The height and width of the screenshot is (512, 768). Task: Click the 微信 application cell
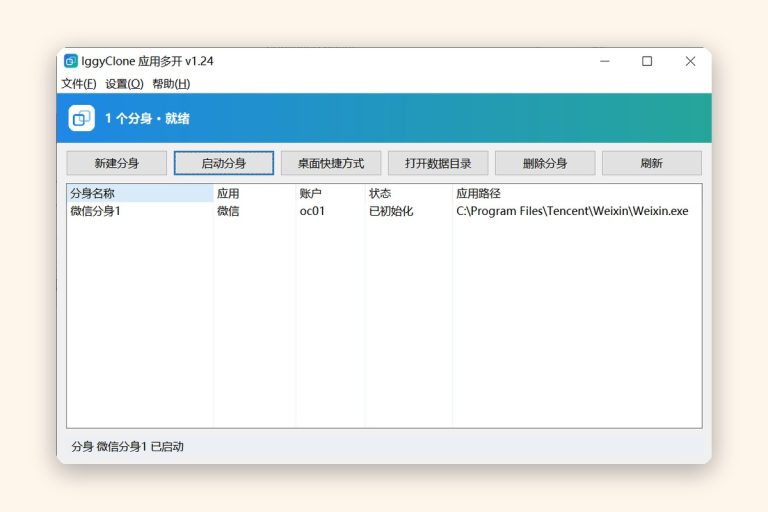coord(228,211)
